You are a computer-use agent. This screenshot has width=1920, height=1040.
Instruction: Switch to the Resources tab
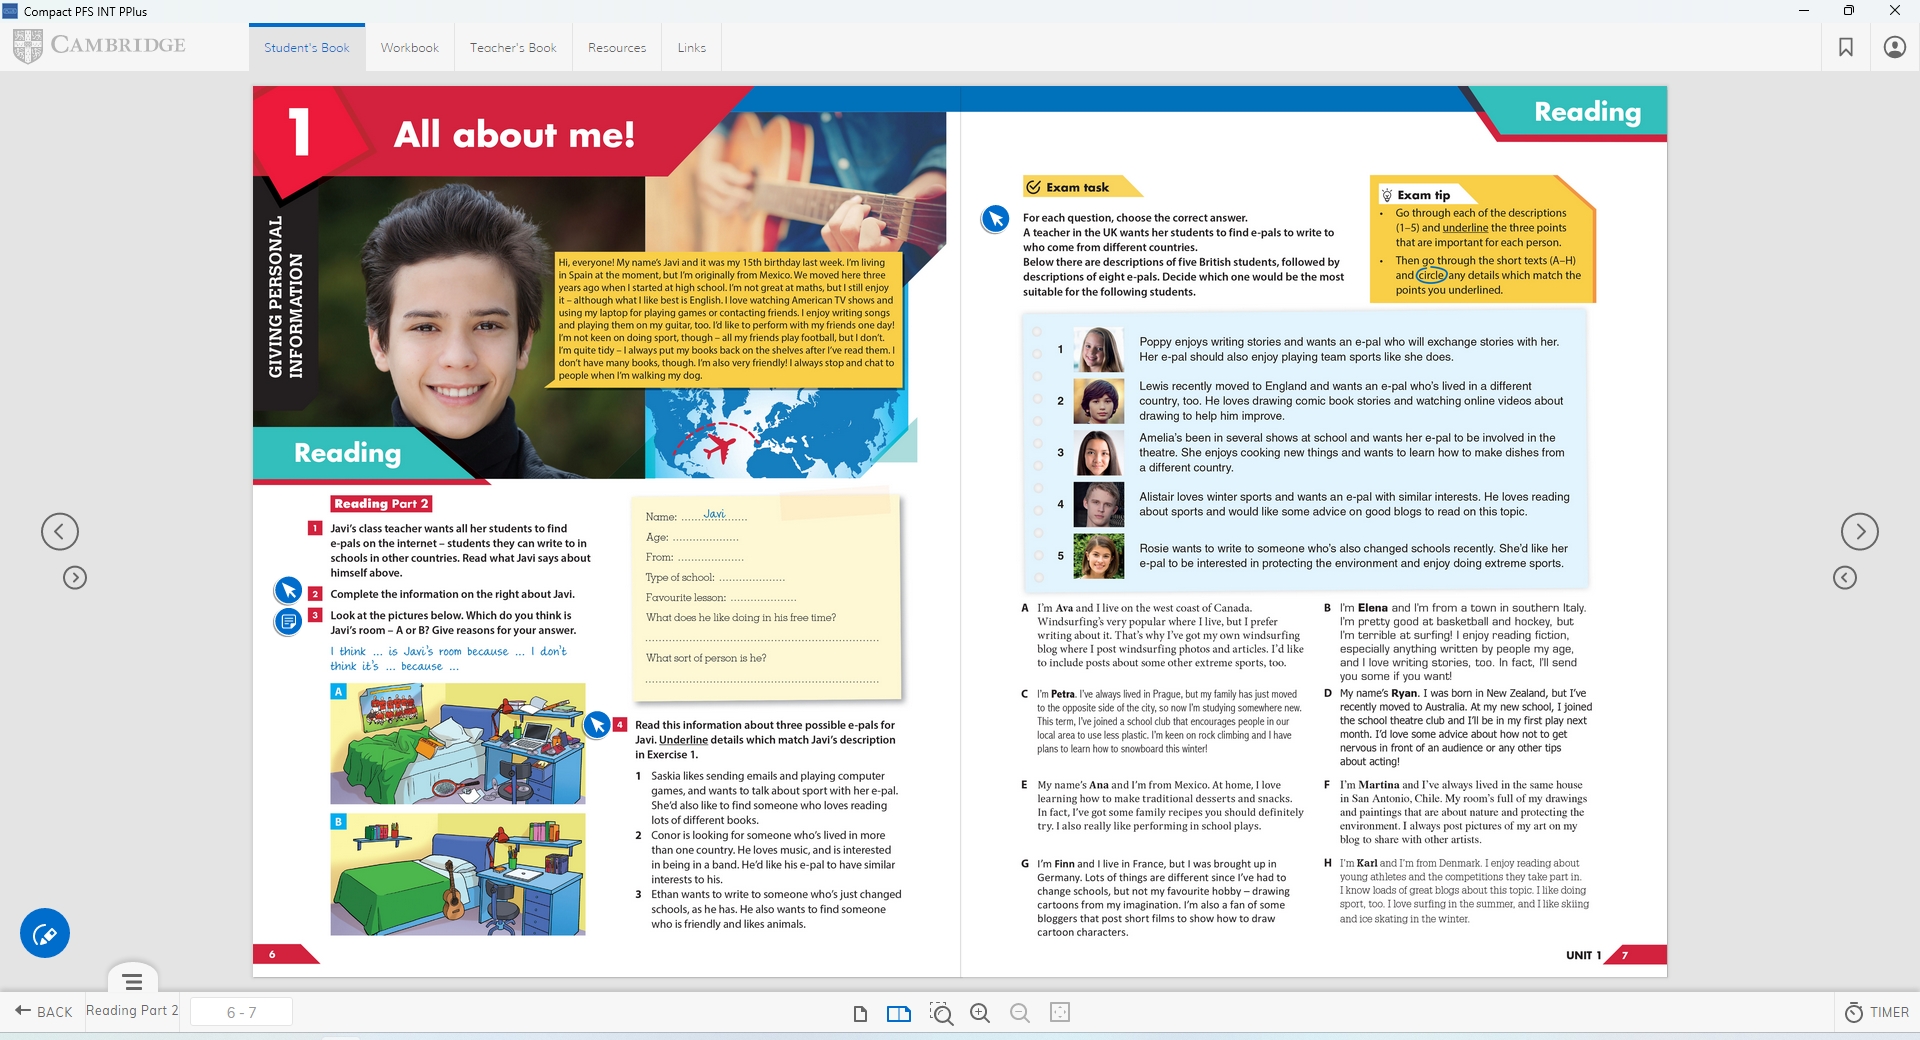point(617,47)
